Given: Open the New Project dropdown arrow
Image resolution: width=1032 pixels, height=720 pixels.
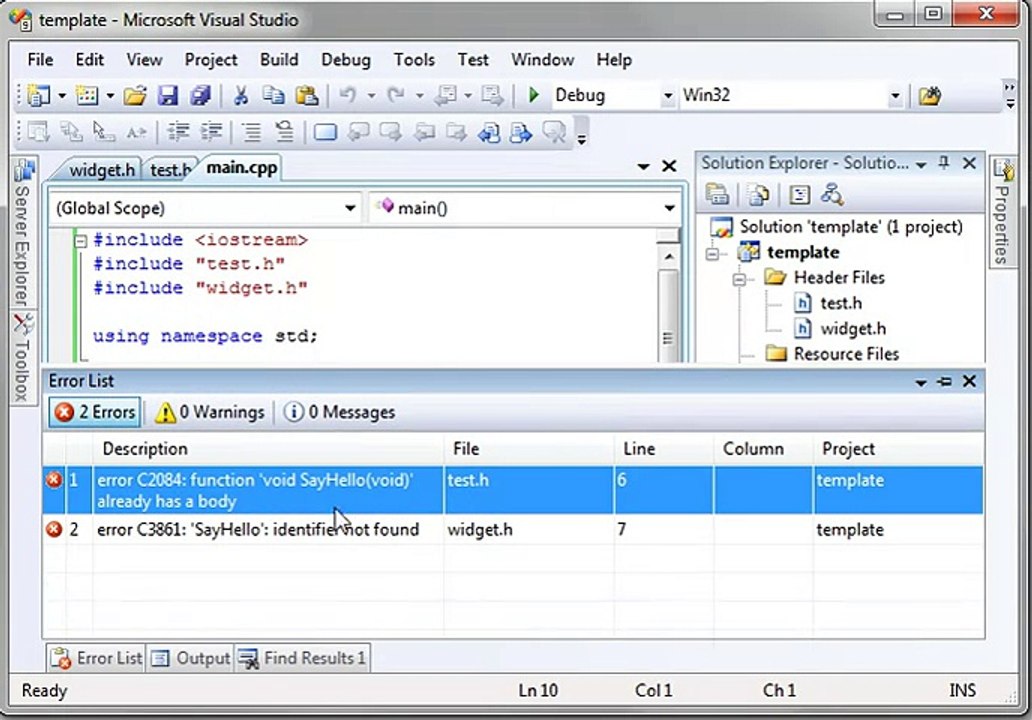Looking at the screenshot, I should point(62,96).
